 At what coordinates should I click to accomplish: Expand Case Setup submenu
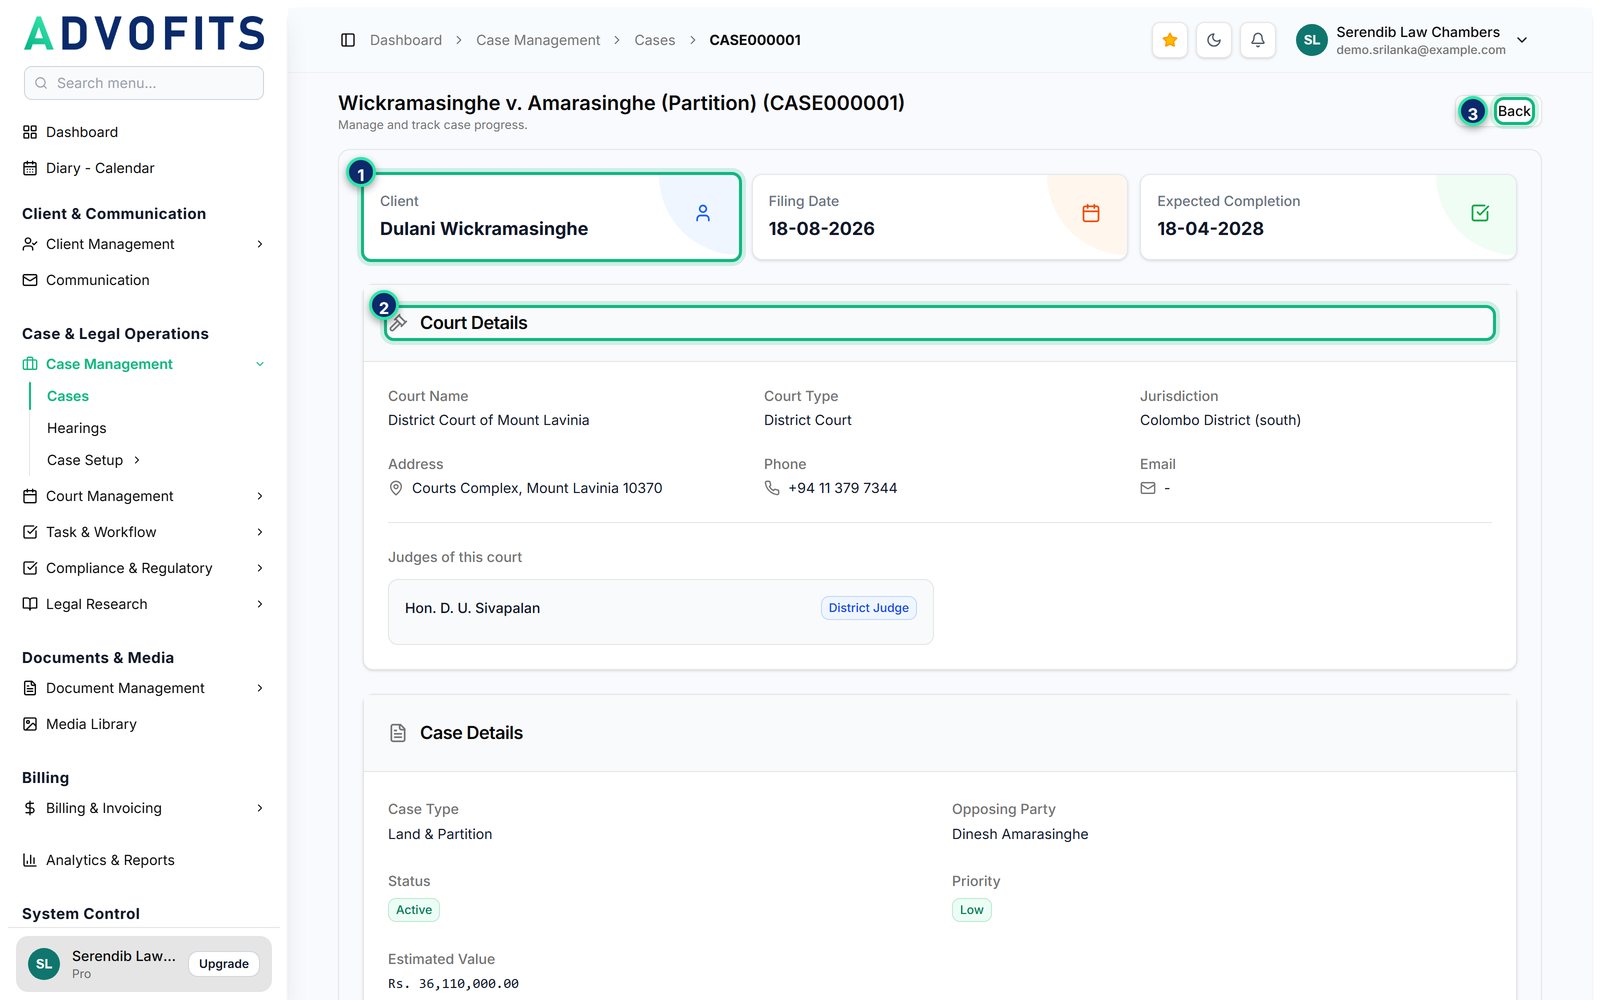tap(94, 460)
